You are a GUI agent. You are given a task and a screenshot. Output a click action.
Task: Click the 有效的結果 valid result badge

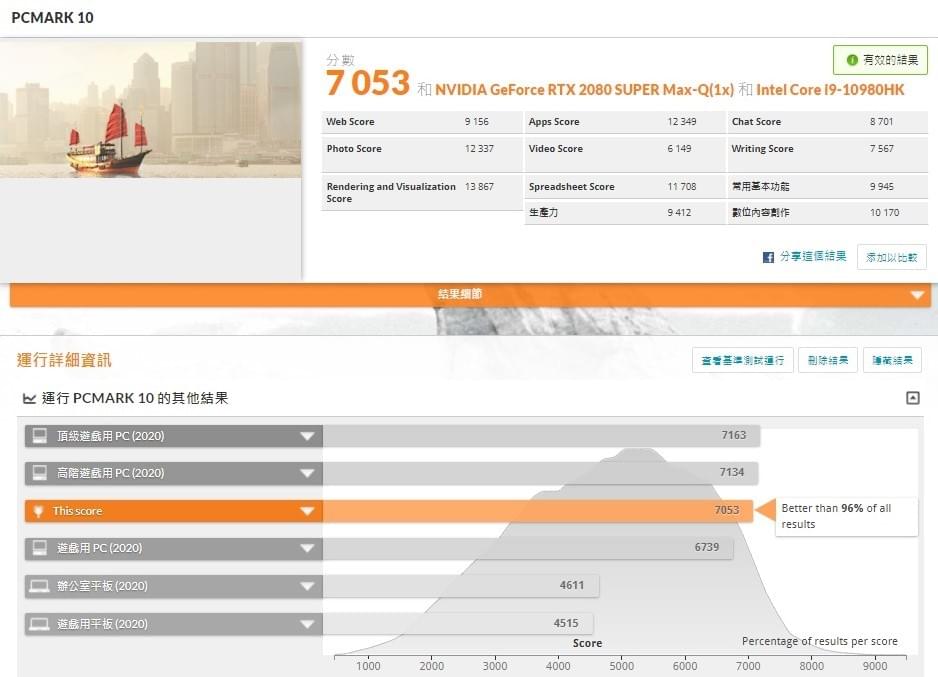coord(880,60)
